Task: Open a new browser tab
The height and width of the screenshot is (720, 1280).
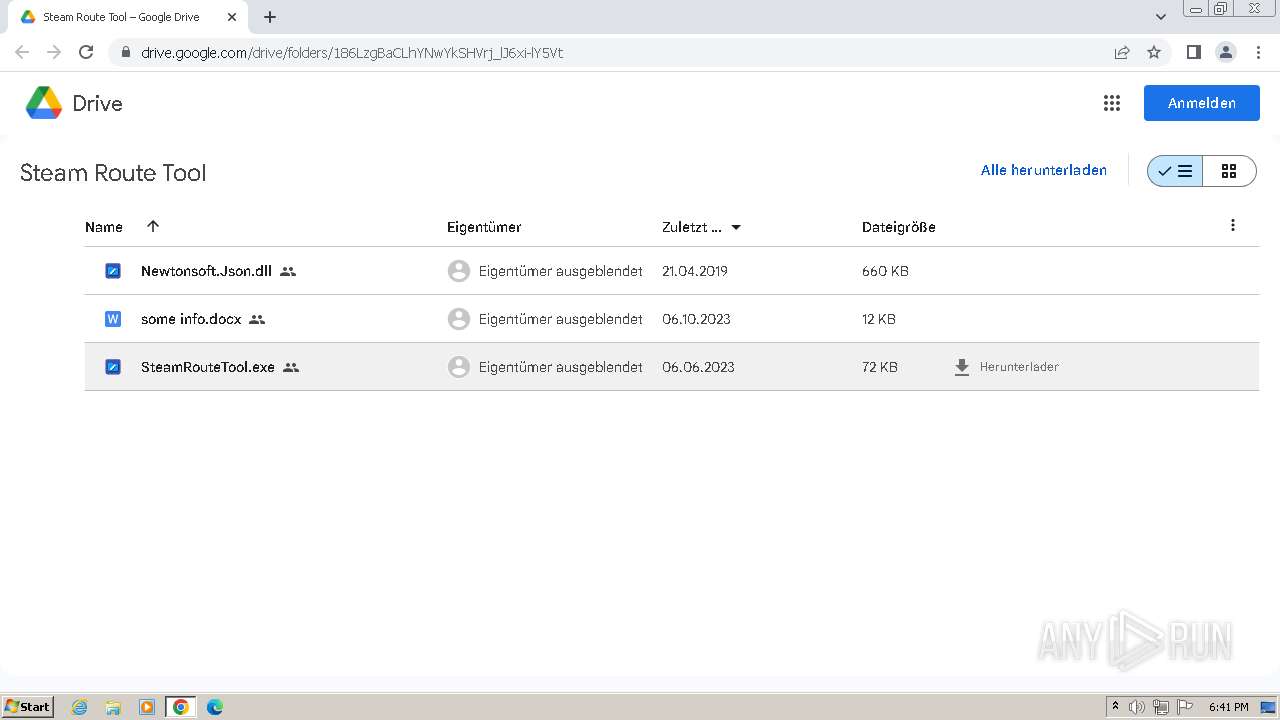Action: 270,17
